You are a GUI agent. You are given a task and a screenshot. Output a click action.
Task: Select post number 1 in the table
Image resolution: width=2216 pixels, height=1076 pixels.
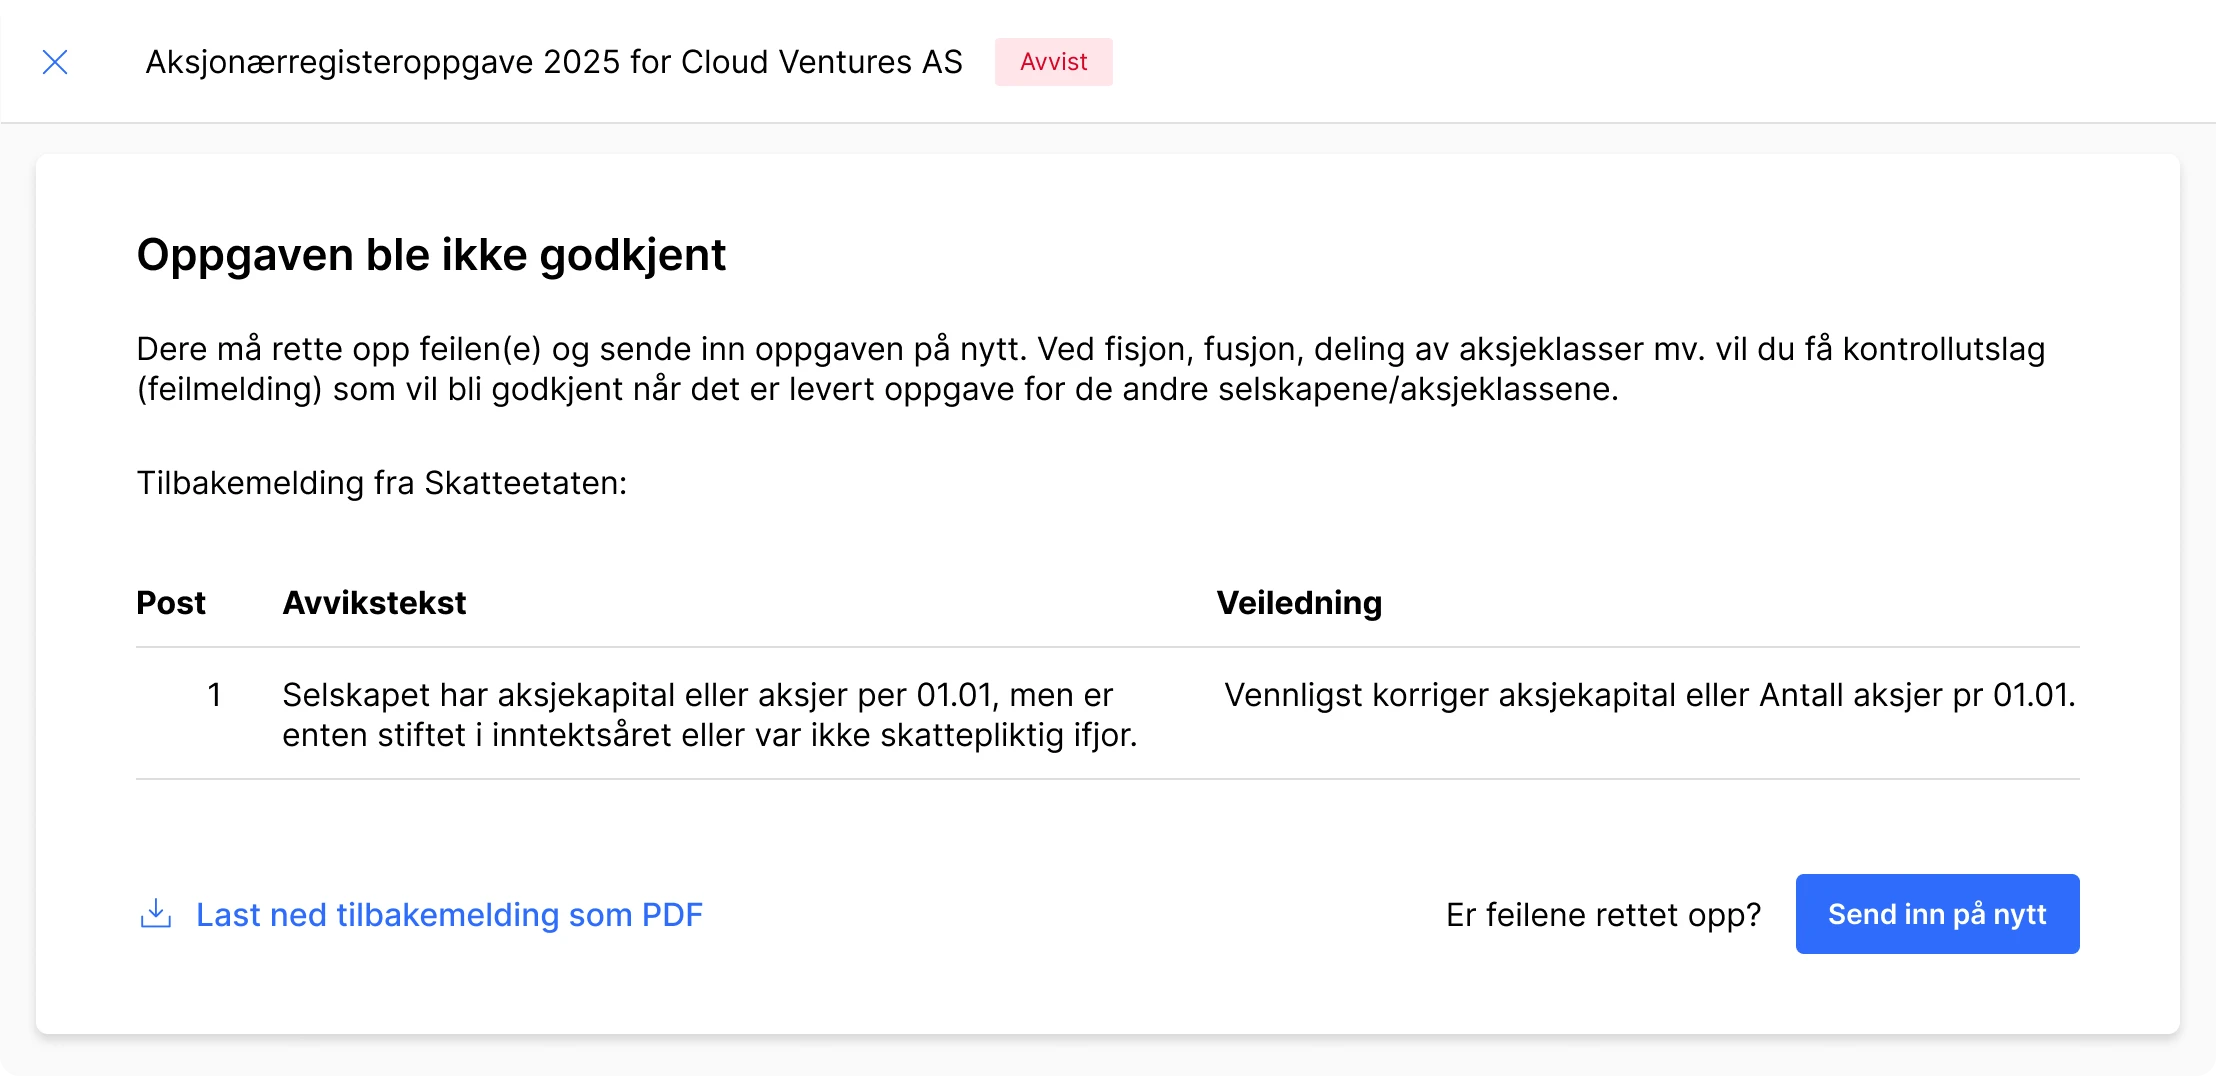214,695
